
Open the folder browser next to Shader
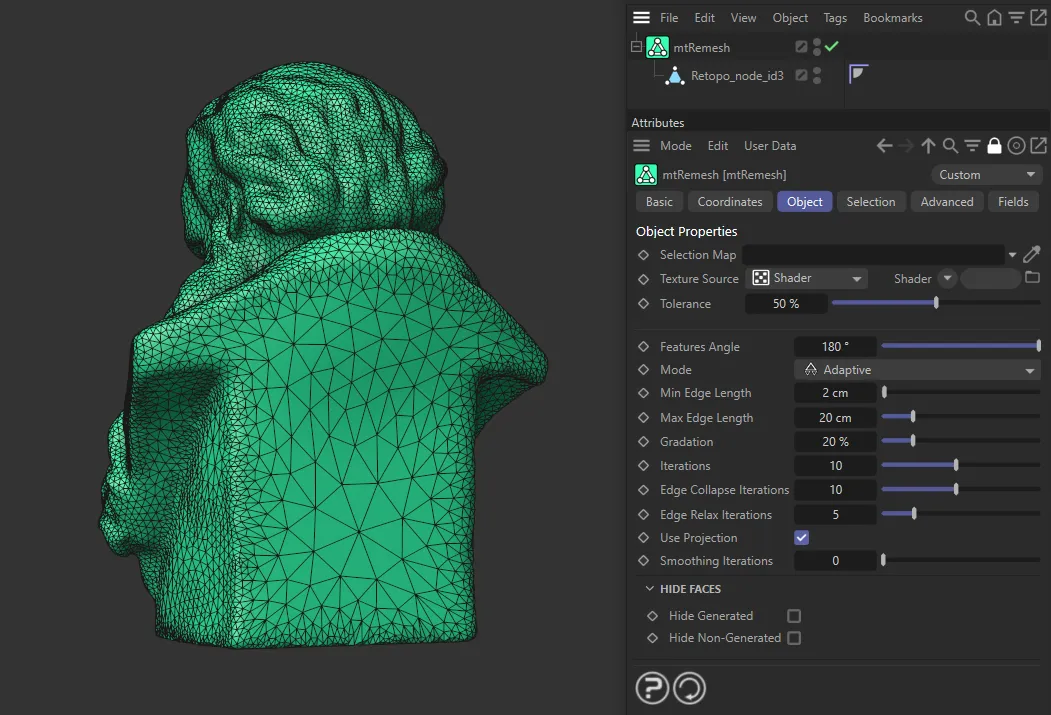[x=1032, y=278]
